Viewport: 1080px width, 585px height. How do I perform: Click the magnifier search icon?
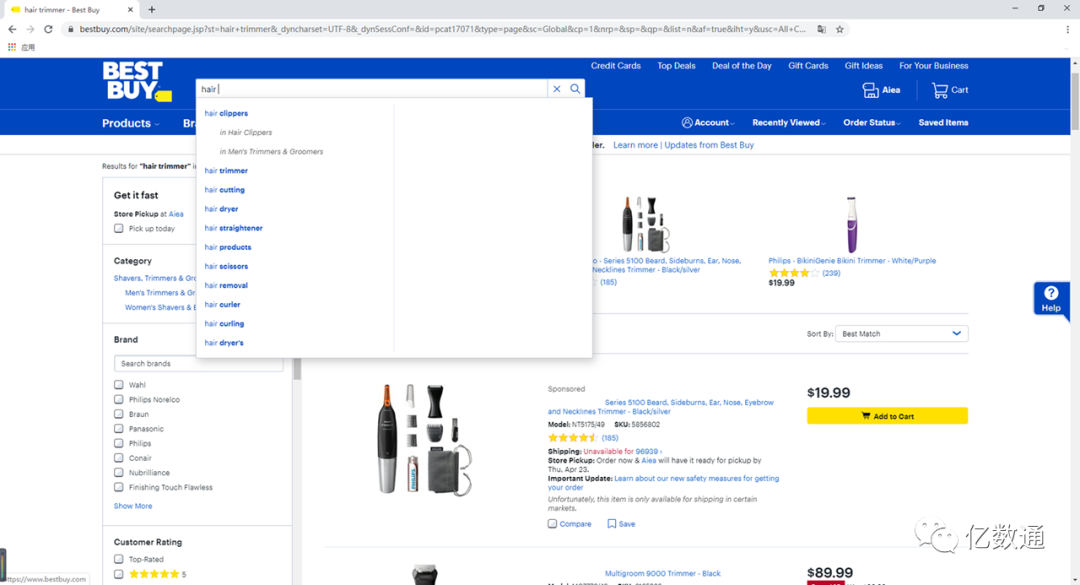[x=575, y=89]
